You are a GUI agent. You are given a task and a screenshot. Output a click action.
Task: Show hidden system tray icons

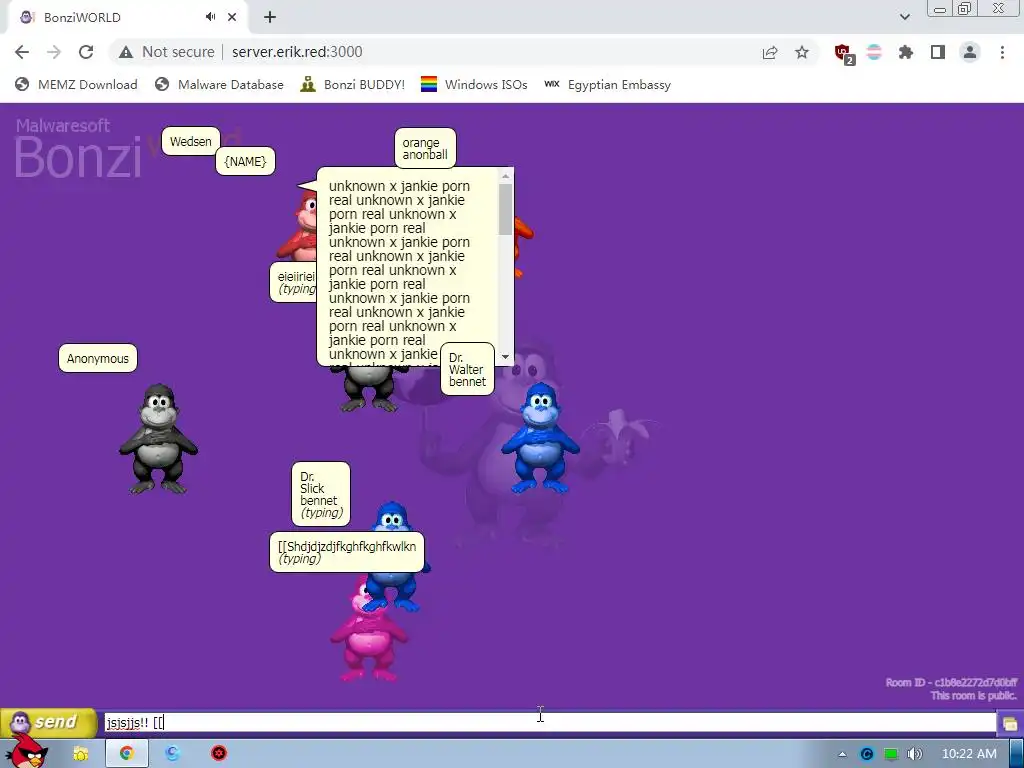pos(842,754)
